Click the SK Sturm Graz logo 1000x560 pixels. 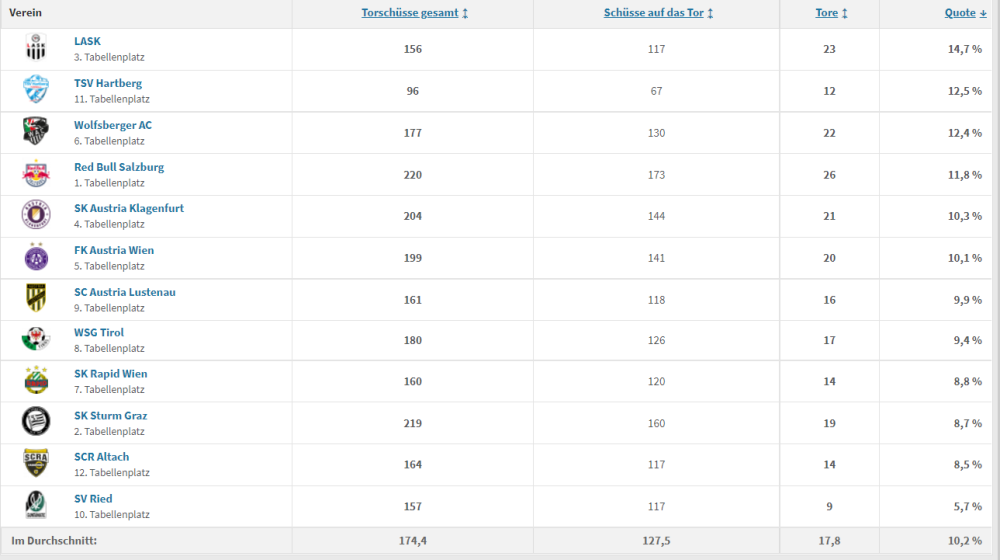coord(36,423)
